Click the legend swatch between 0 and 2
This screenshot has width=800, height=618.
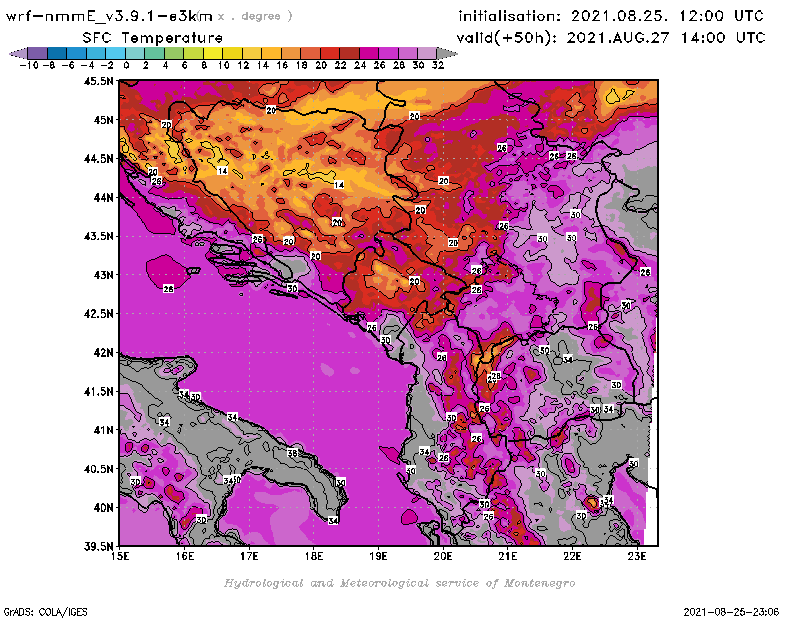pyautogui.click(x=135, y=53)
